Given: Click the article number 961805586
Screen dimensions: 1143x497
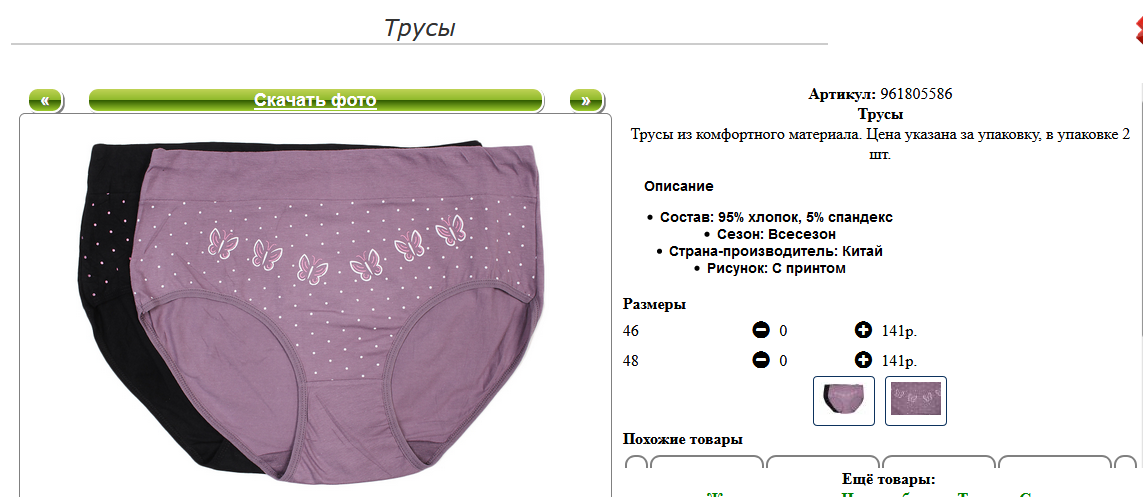Looking at the screenshot, I should coord(916,94).
